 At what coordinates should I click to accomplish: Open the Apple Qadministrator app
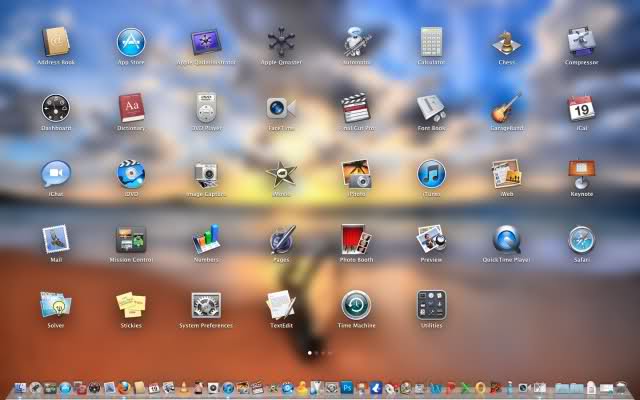click(x=206, y=42)
